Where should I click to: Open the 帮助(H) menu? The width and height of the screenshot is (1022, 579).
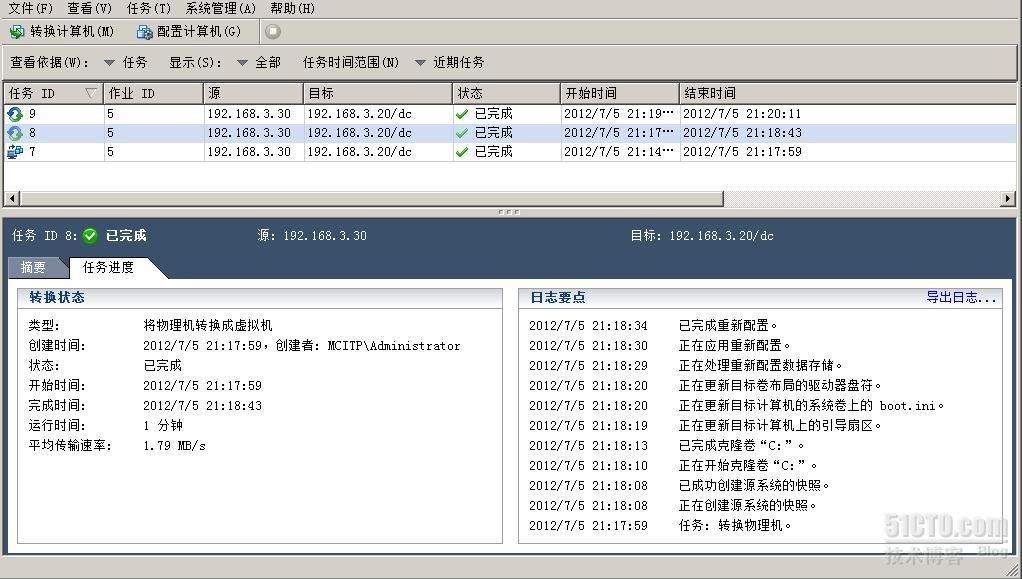click(x=292, y=8)
